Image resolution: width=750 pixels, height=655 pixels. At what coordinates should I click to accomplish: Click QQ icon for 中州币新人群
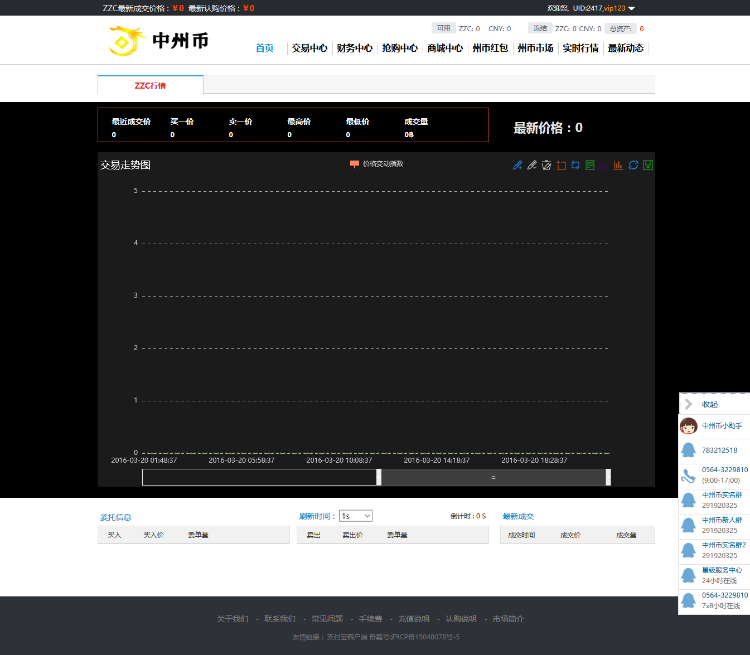pos(688,525)
